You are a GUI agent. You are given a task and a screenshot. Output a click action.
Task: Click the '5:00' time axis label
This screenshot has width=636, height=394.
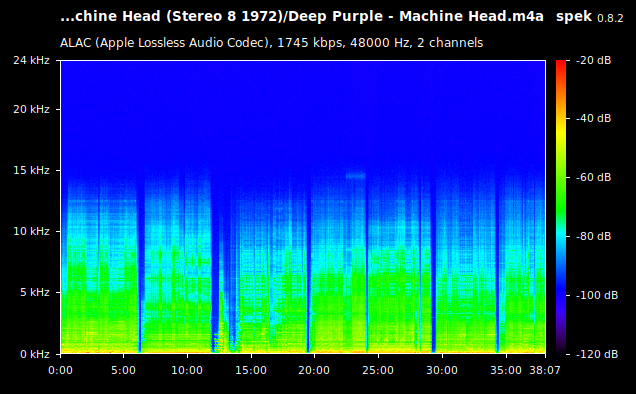[x=123, y=370]
